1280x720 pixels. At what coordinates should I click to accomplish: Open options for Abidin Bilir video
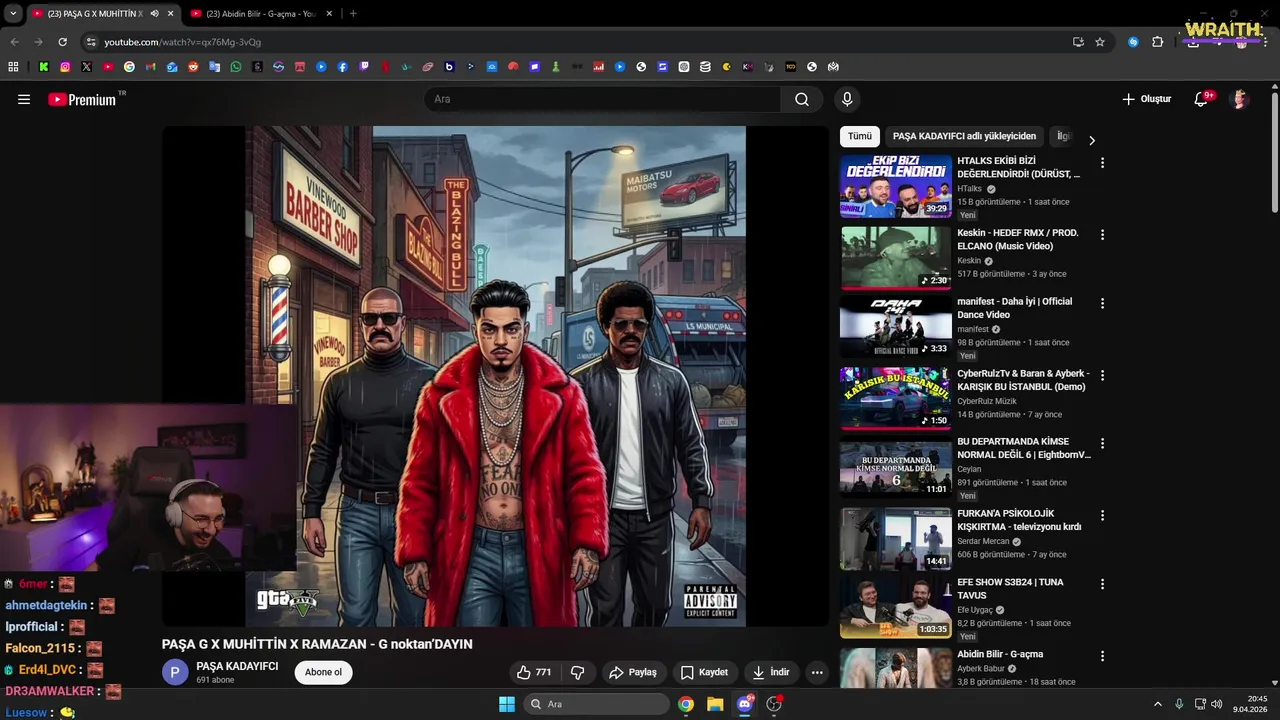pos(1102,656)
